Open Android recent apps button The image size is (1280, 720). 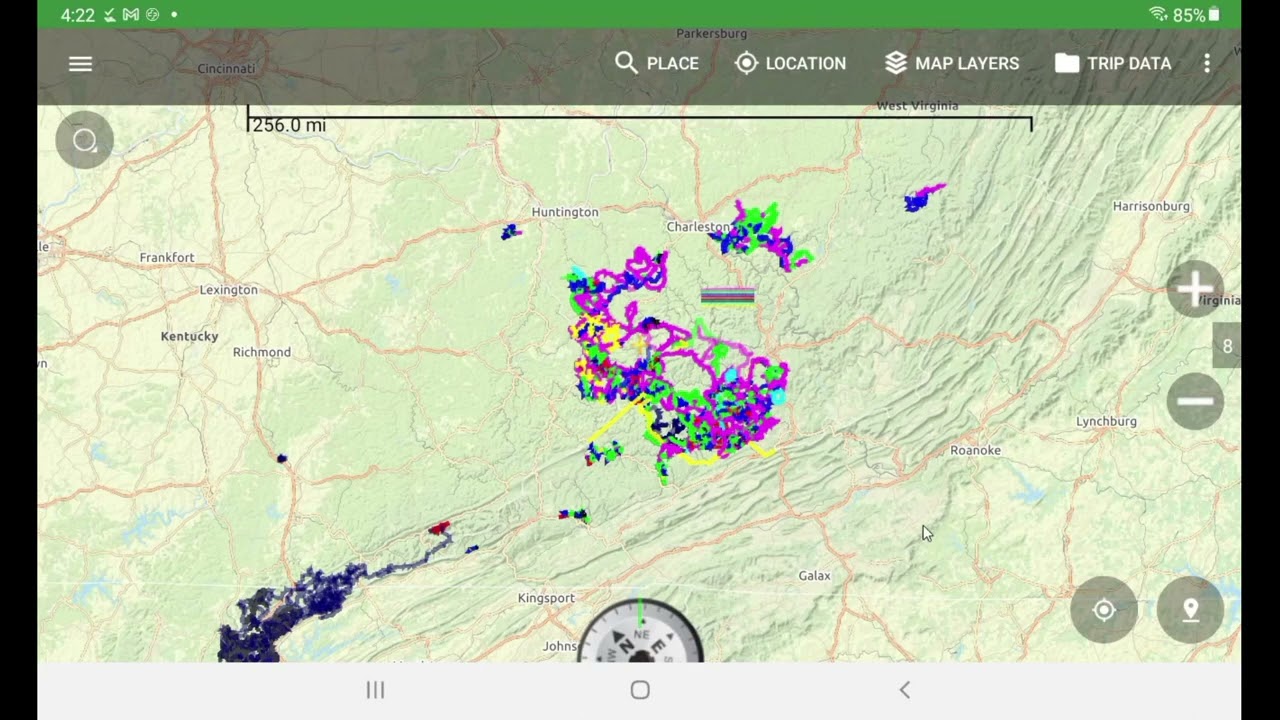[x=375, y=690]
